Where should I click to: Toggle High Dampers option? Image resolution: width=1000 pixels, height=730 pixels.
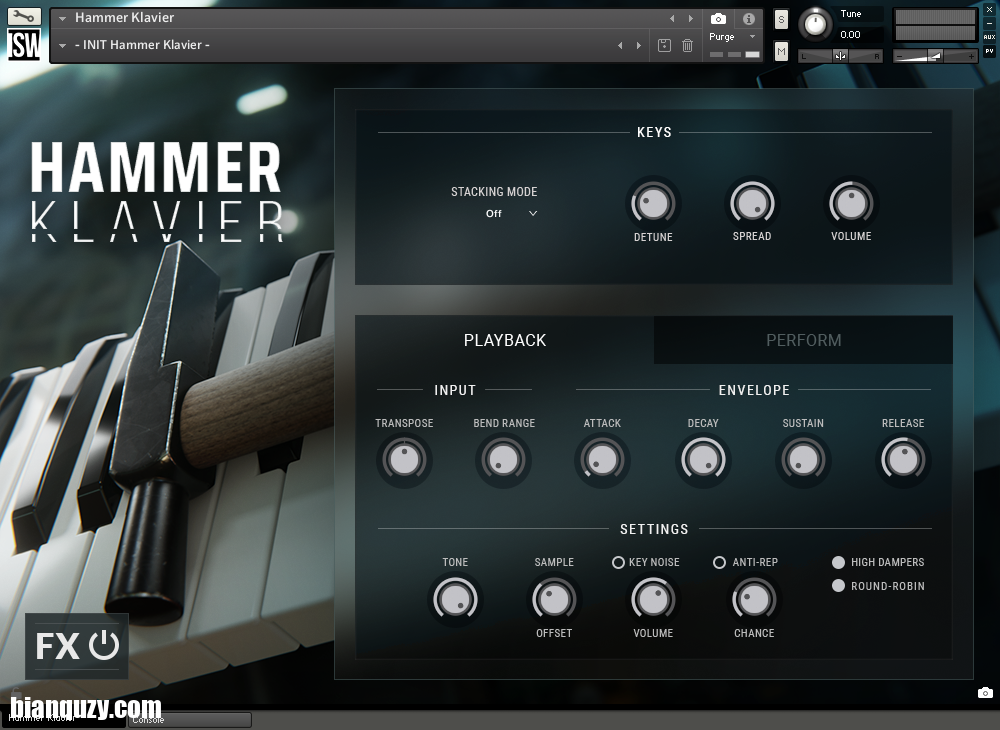coord(839,562)
